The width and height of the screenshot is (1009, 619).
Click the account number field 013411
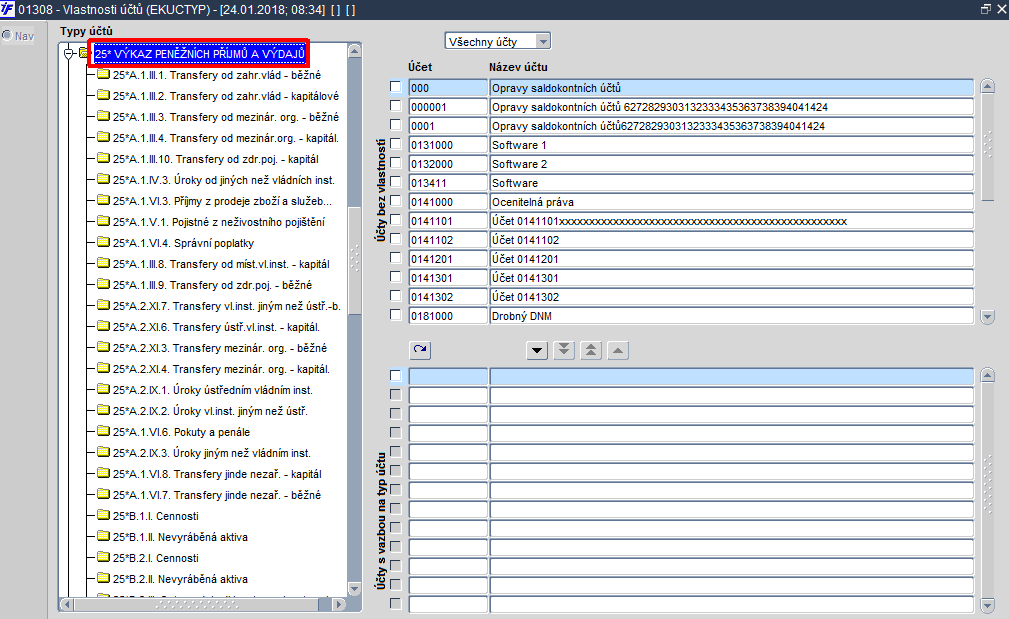[x=447, y=183]
